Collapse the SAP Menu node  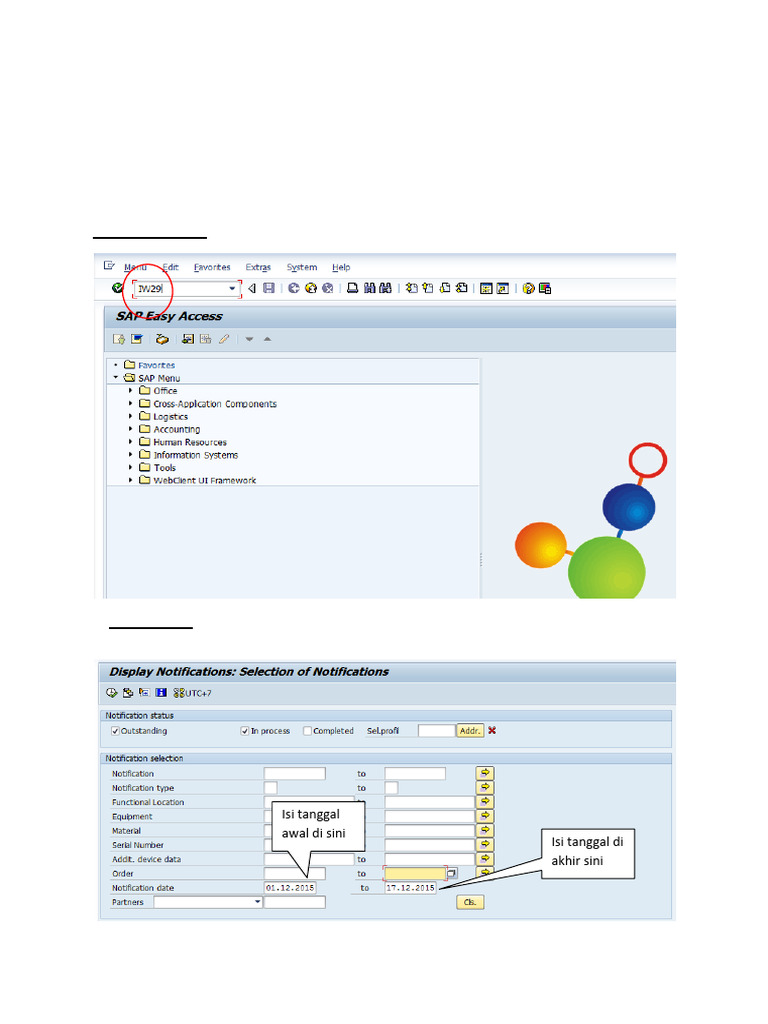(x=116, y=377)
